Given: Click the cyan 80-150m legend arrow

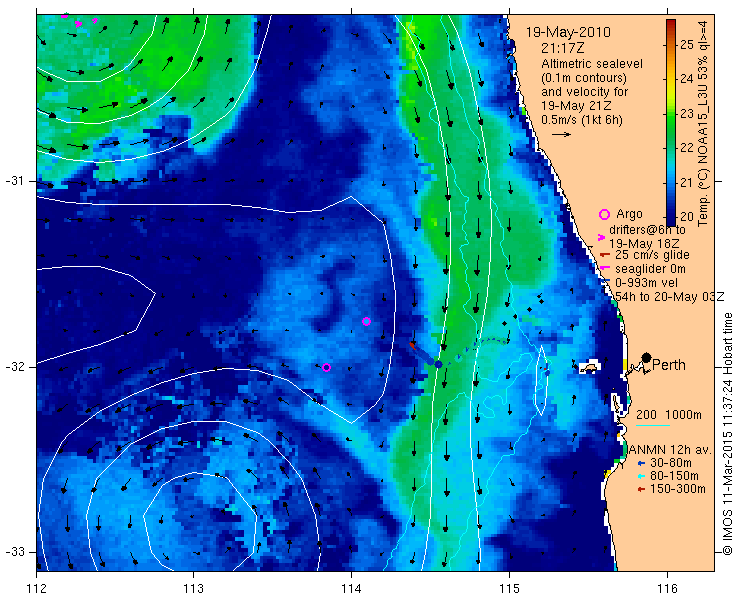Looking at the screenshot, I should tap(640, 476).
